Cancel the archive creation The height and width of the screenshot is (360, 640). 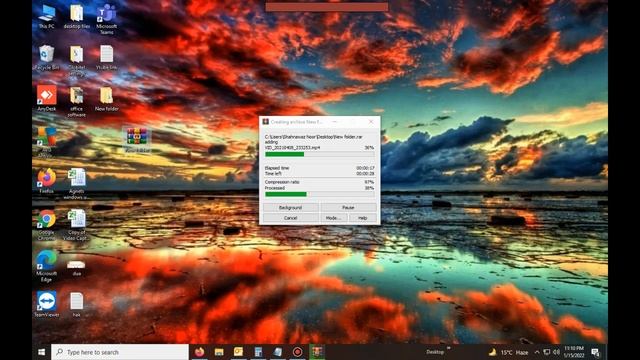(290, 218)
